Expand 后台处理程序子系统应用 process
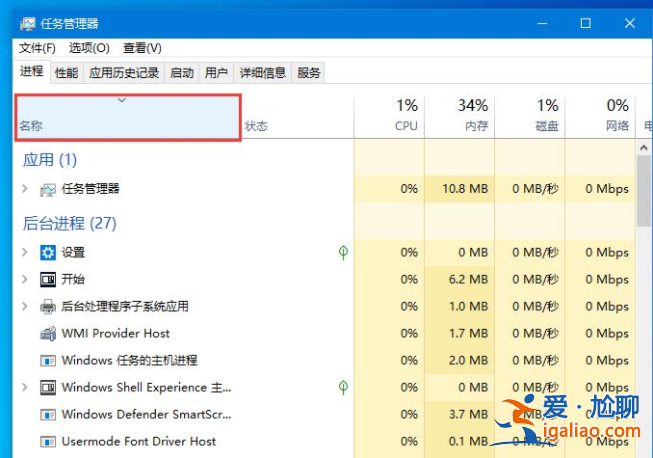The image size is (653, 458). [x=25, y=306]
